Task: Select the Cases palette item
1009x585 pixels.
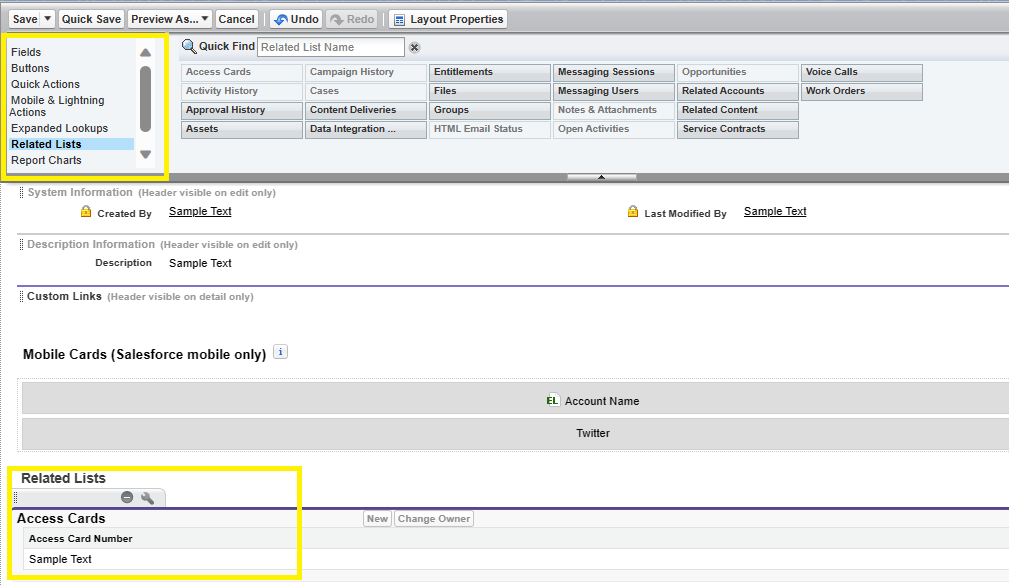Action: pyautogui.click(x=366, y=91)
